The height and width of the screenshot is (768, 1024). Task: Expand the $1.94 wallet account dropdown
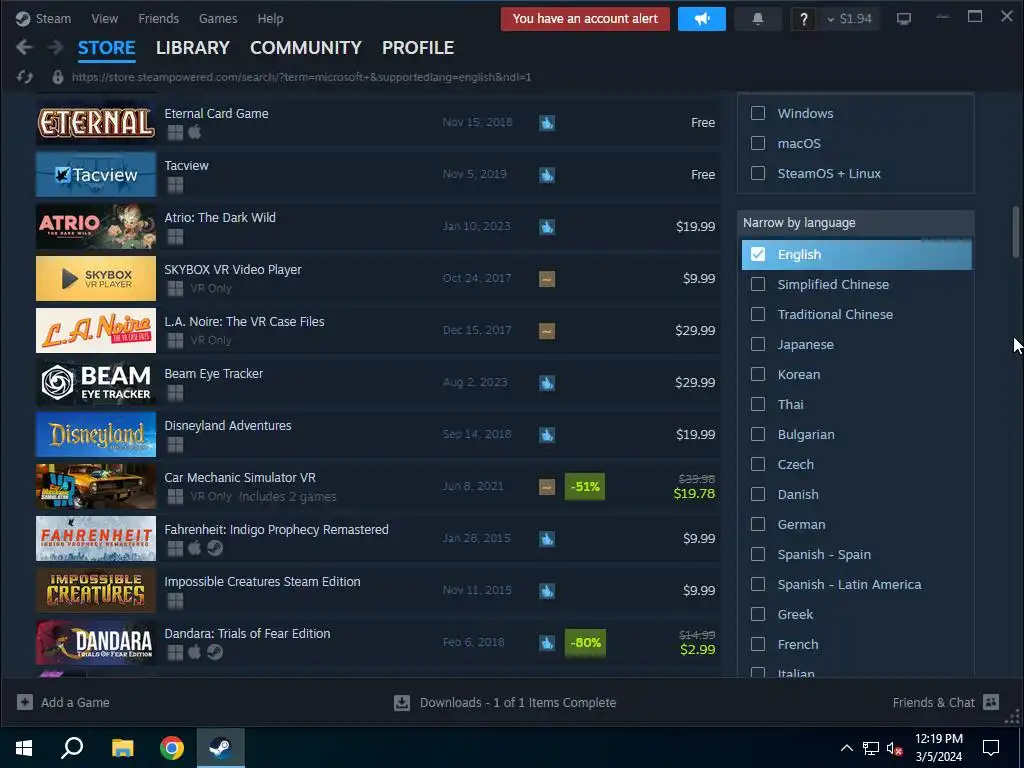tap(849, 19)
